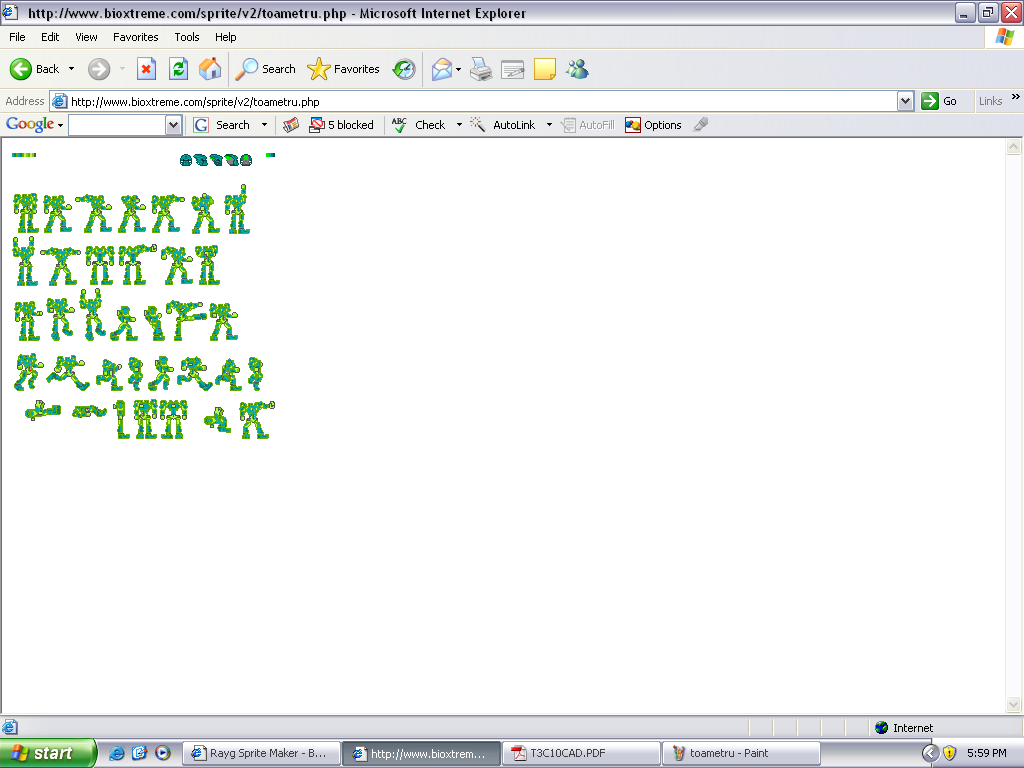Screen dimensions: 1024x768
Task: Open the Tools menu
Action: click(x=187, y=37)
